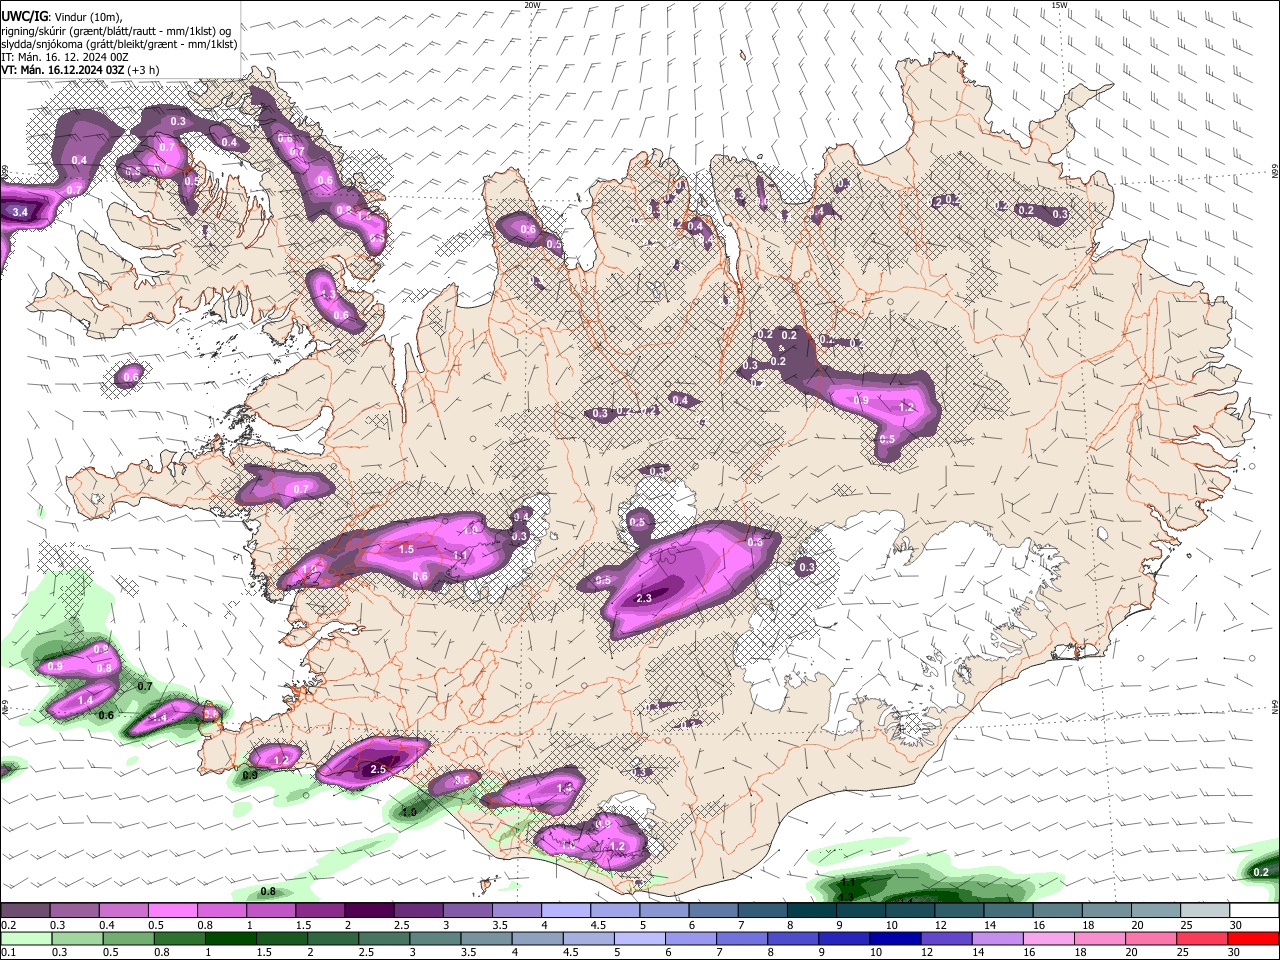Select the dark teal upper swatch at 8
Viewport: 1280px width, 960px height.
pos(812,911)
